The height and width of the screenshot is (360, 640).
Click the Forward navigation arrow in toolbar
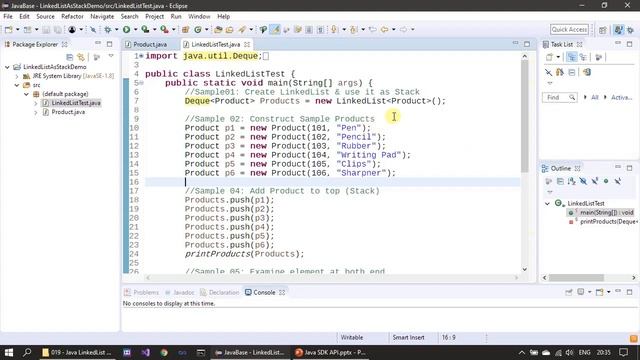click(x=404, y=29)
